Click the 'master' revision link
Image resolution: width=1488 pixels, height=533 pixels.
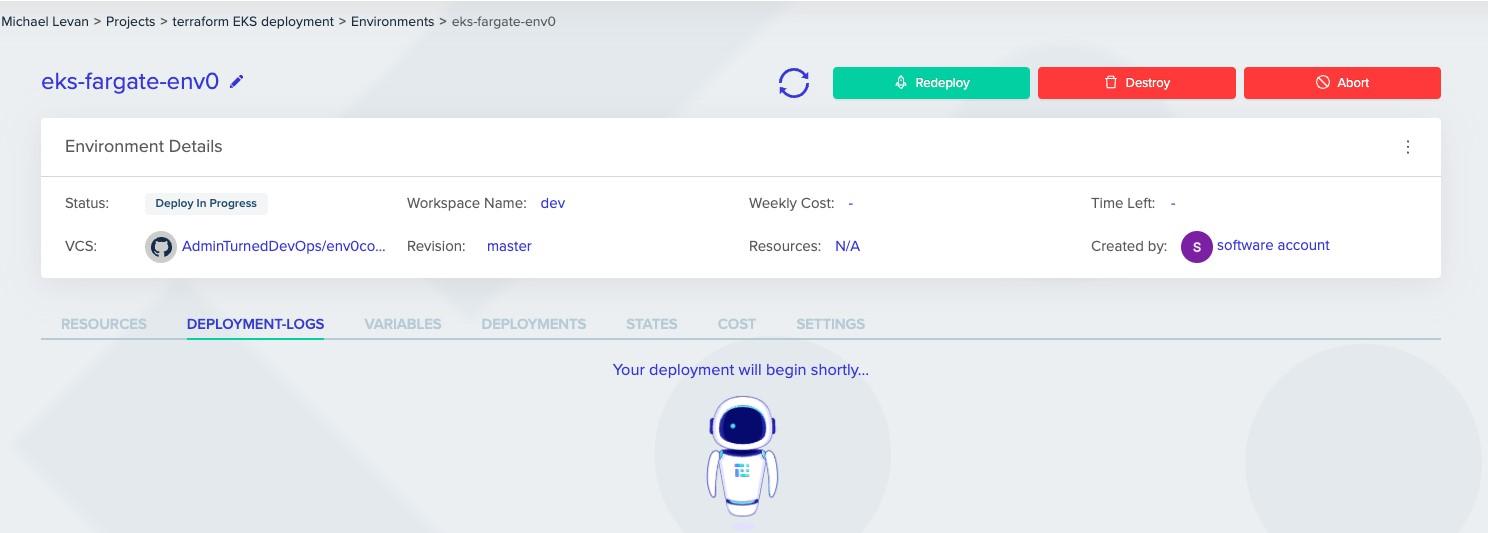pos(509,246)
